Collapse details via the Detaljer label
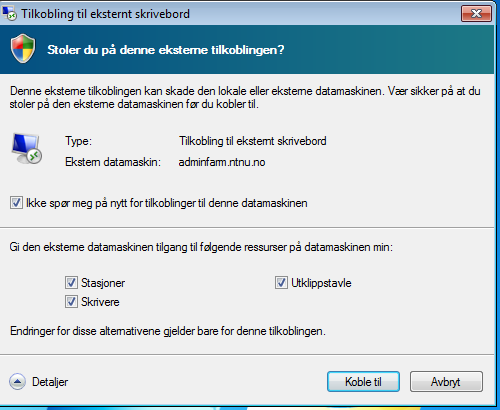This screenshot has height=410, width=500. [50, 382]
